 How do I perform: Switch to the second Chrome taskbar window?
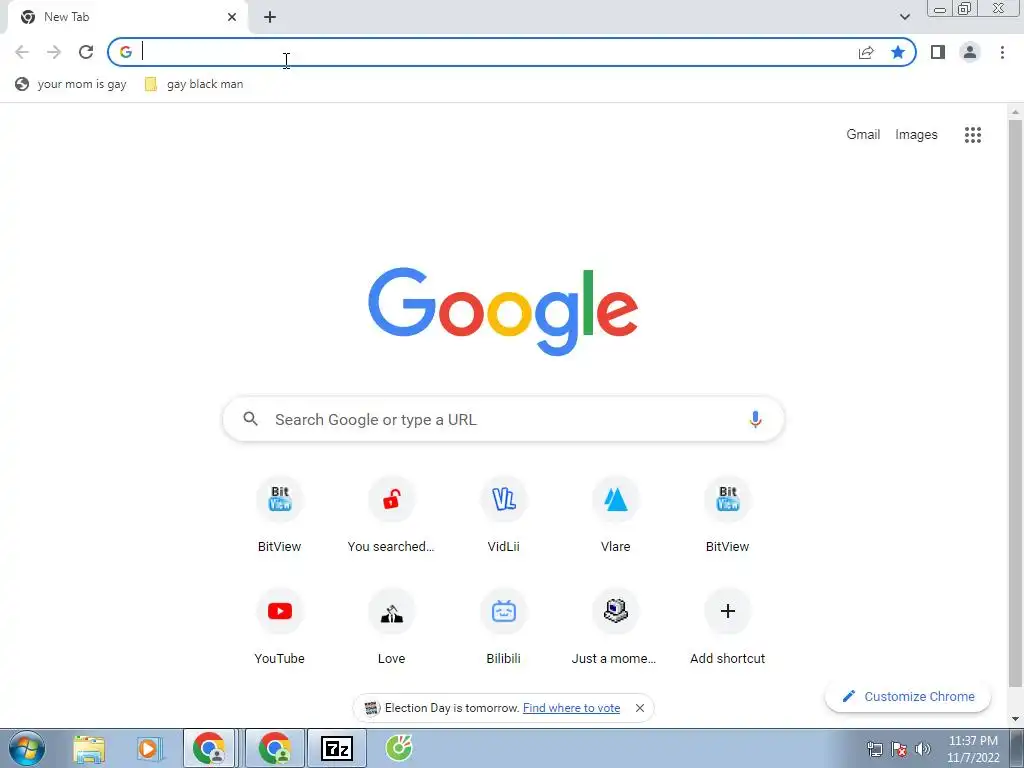tap(275, 748)
